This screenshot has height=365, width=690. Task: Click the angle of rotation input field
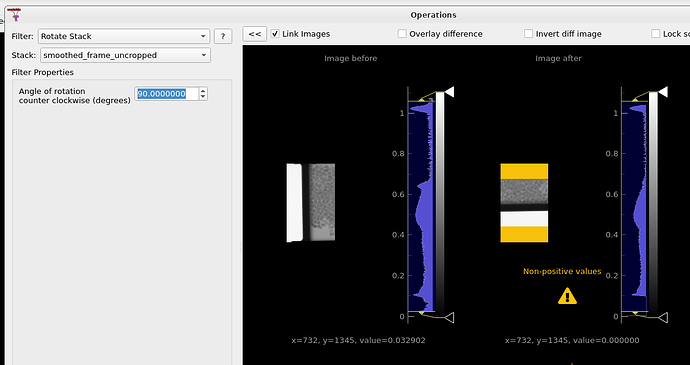click(166, 94)
